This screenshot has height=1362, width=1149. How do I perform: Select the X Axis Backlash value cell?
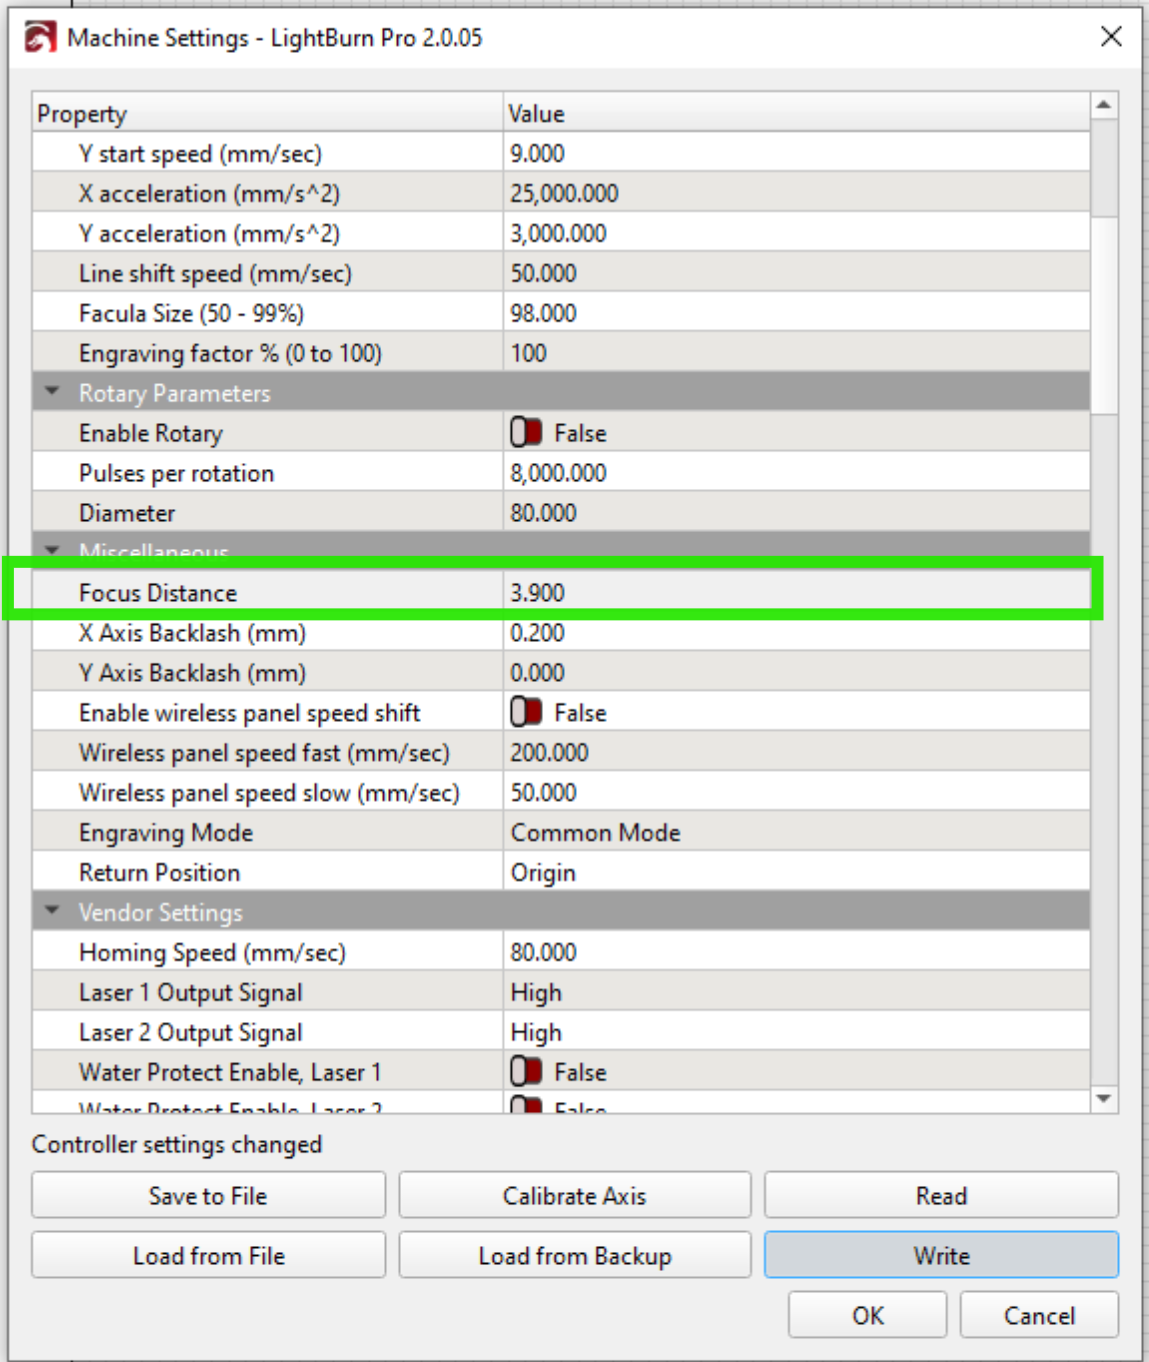click(795, 633)
